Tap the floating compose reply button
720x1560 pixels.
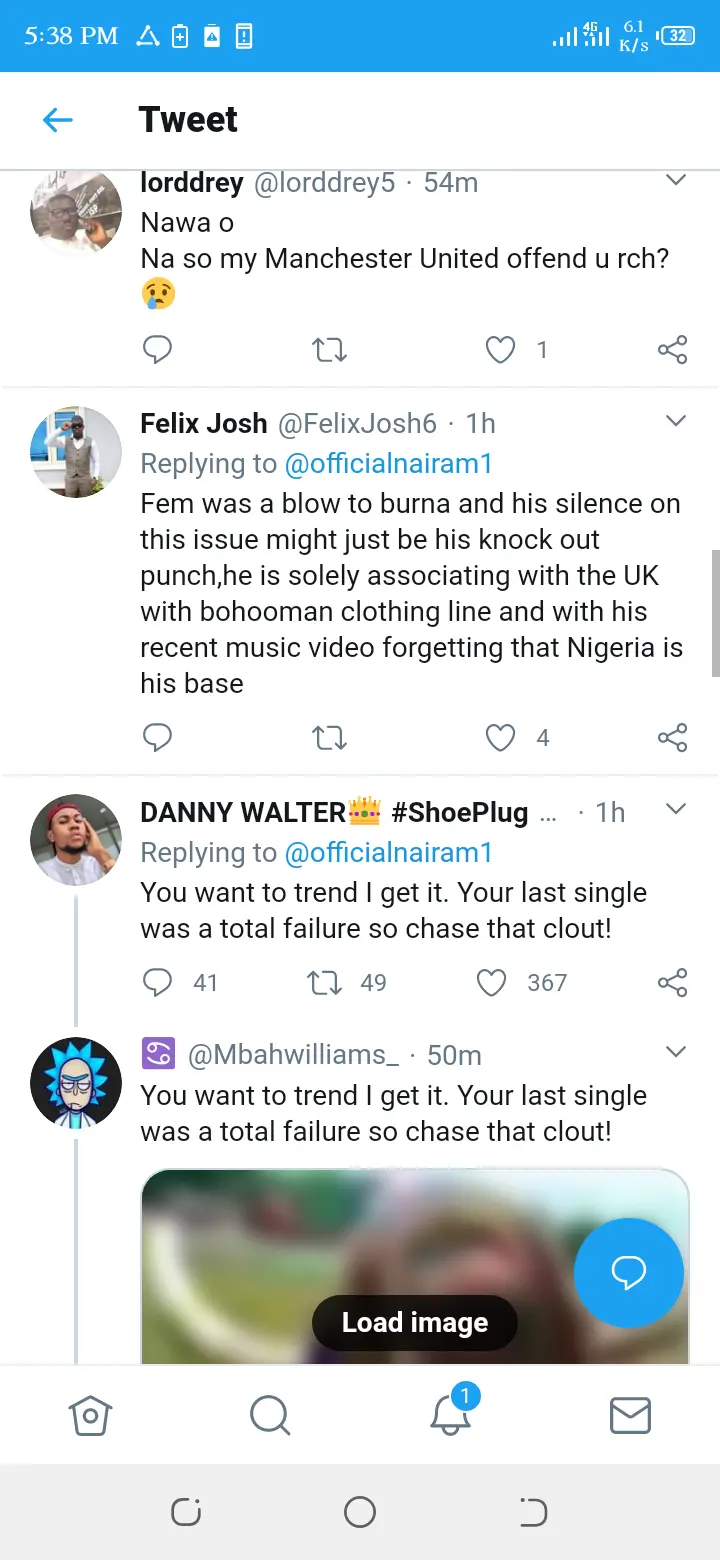[628, 1273]
